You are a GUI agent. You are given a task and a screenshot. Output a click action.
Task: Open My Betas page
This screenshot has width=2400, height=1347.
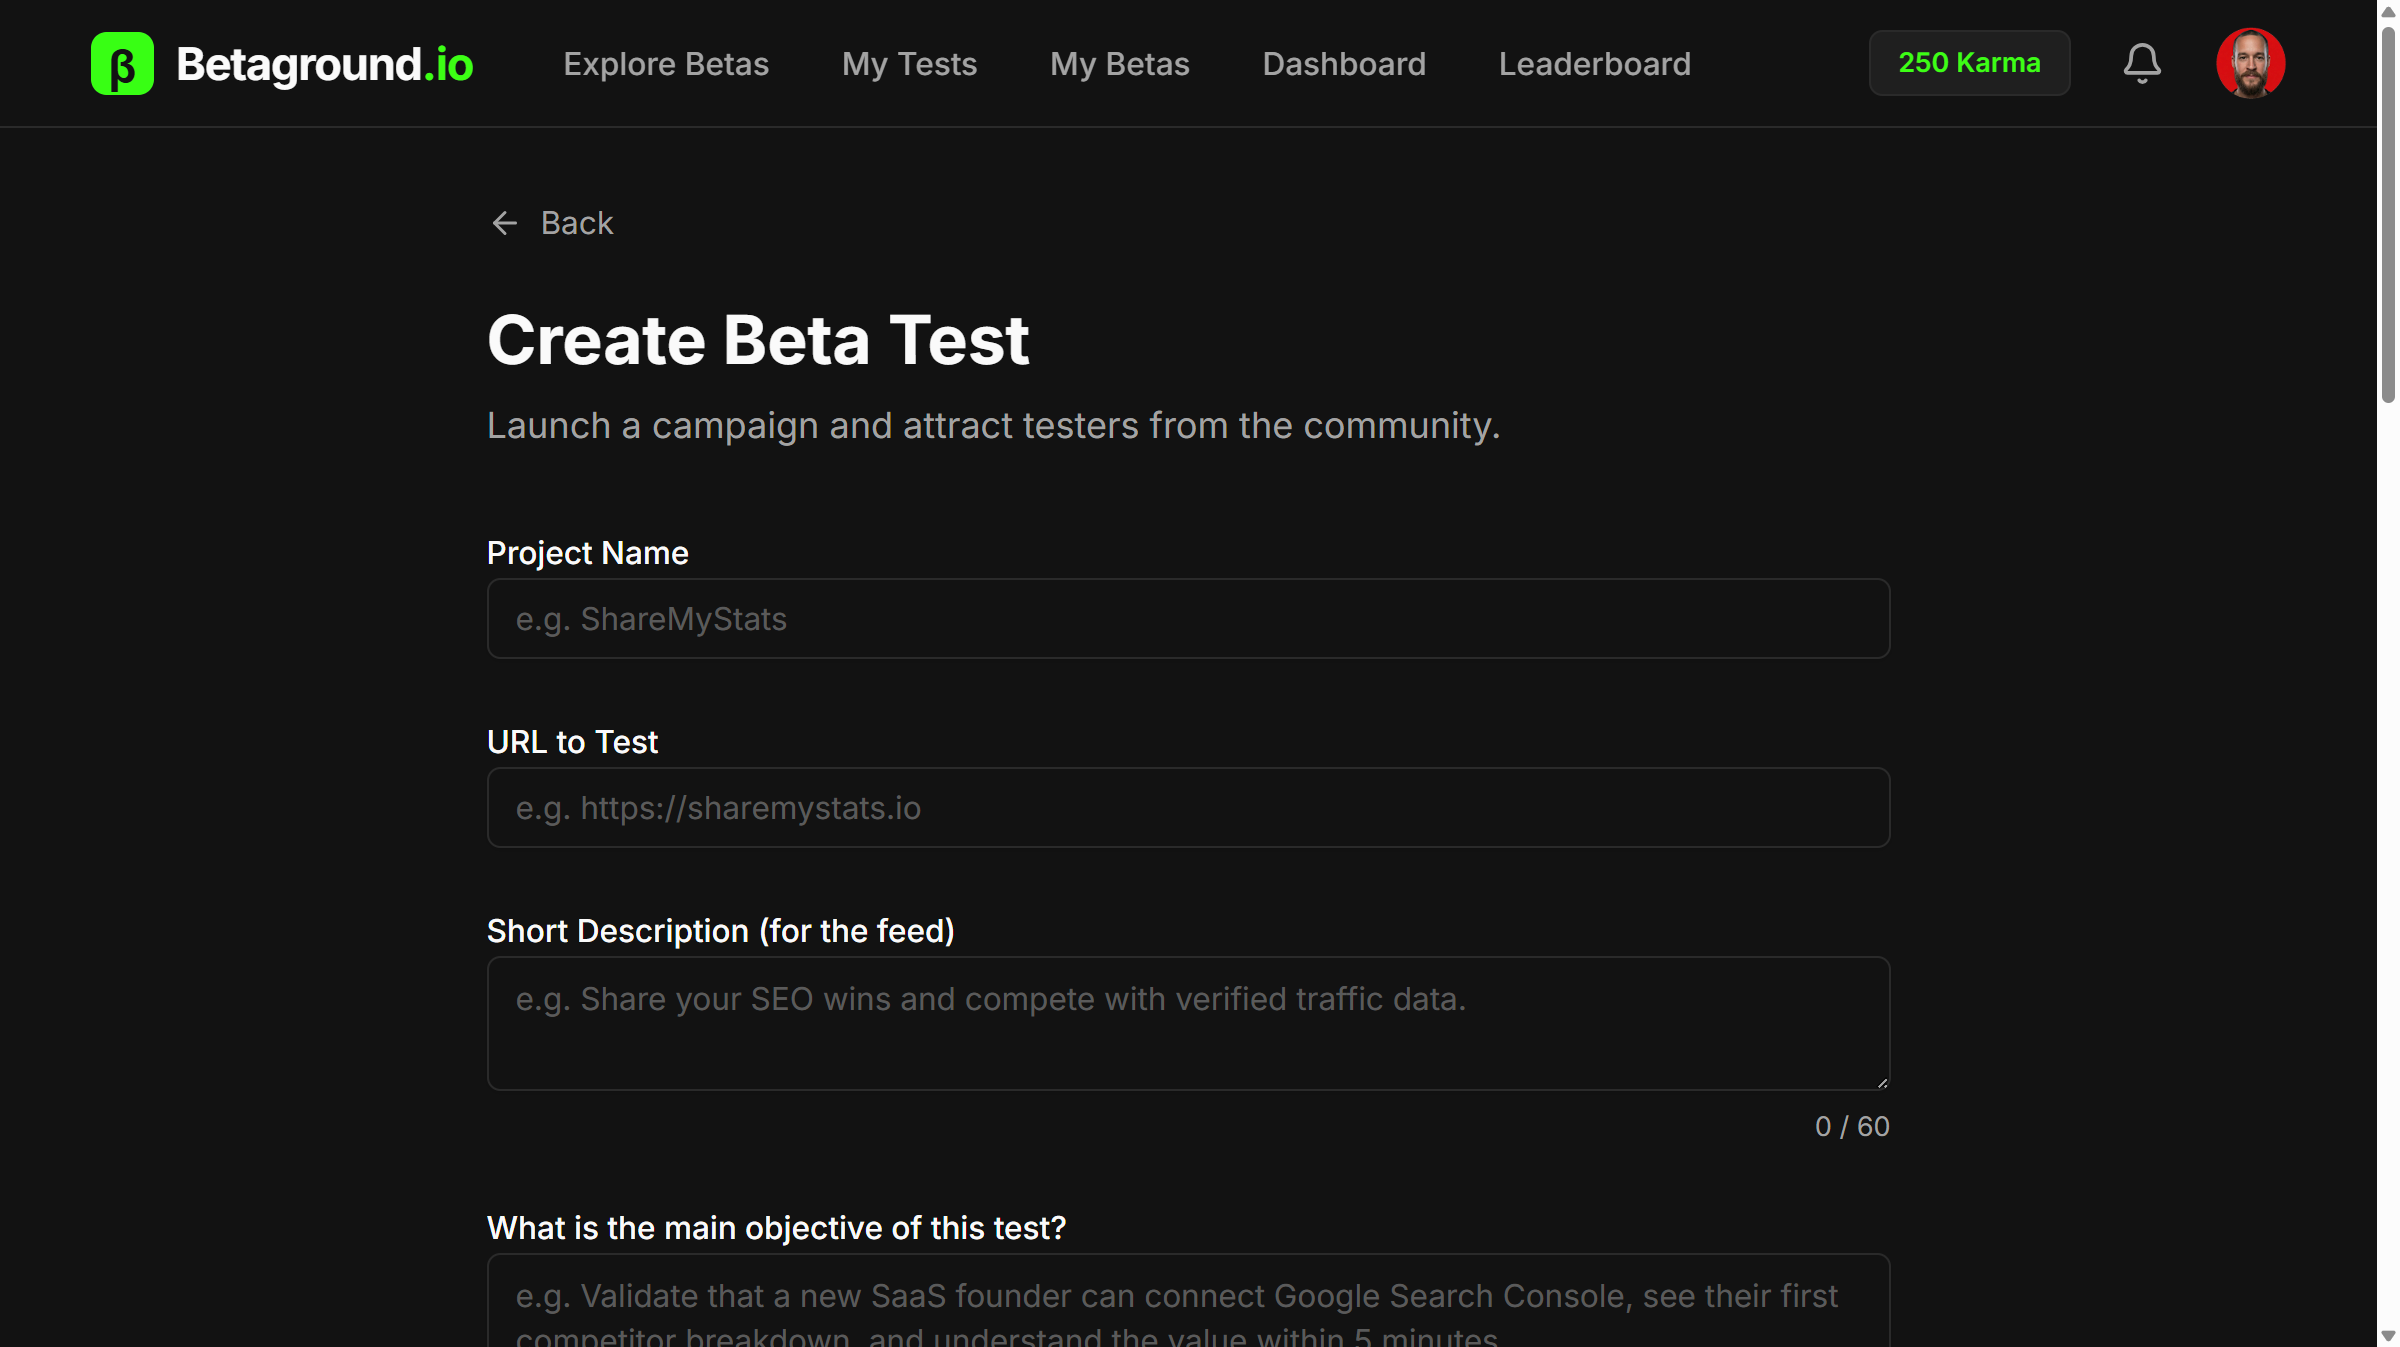(1120, 64)
